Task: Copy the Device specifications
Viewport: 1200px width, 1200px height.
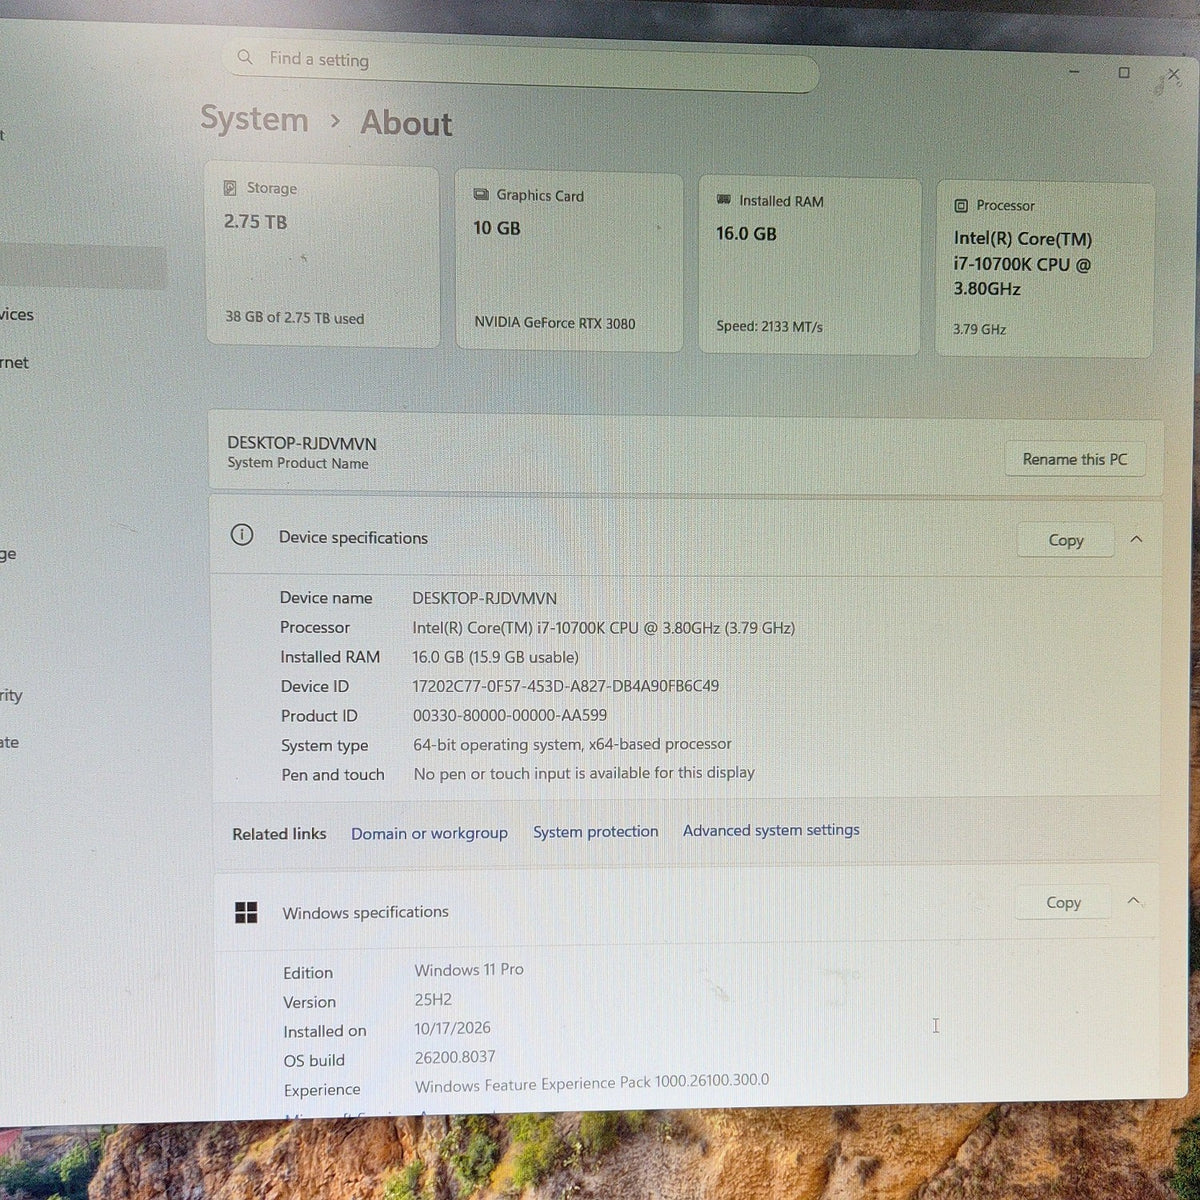Action: (1066, 540)
